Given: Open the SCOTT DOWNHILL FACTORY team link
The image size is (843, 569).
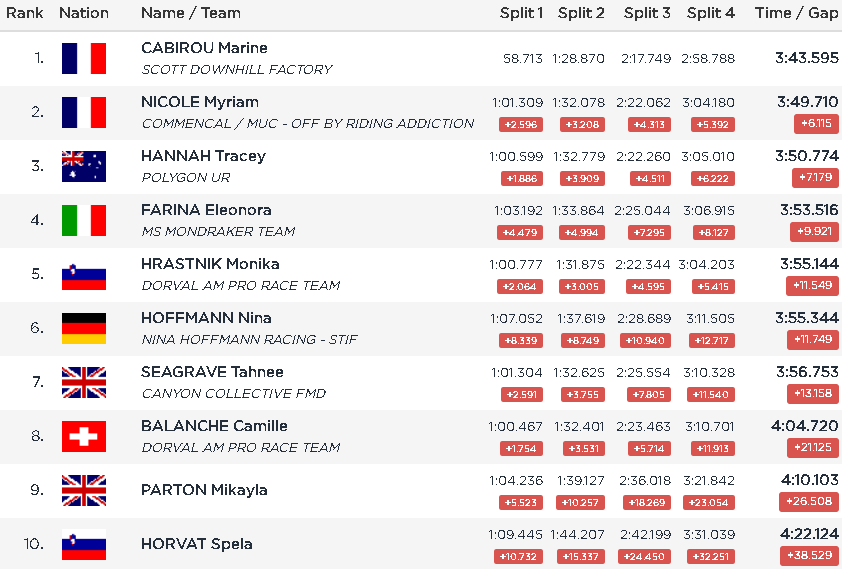Looking at the screenshot, I should [237, 70].
